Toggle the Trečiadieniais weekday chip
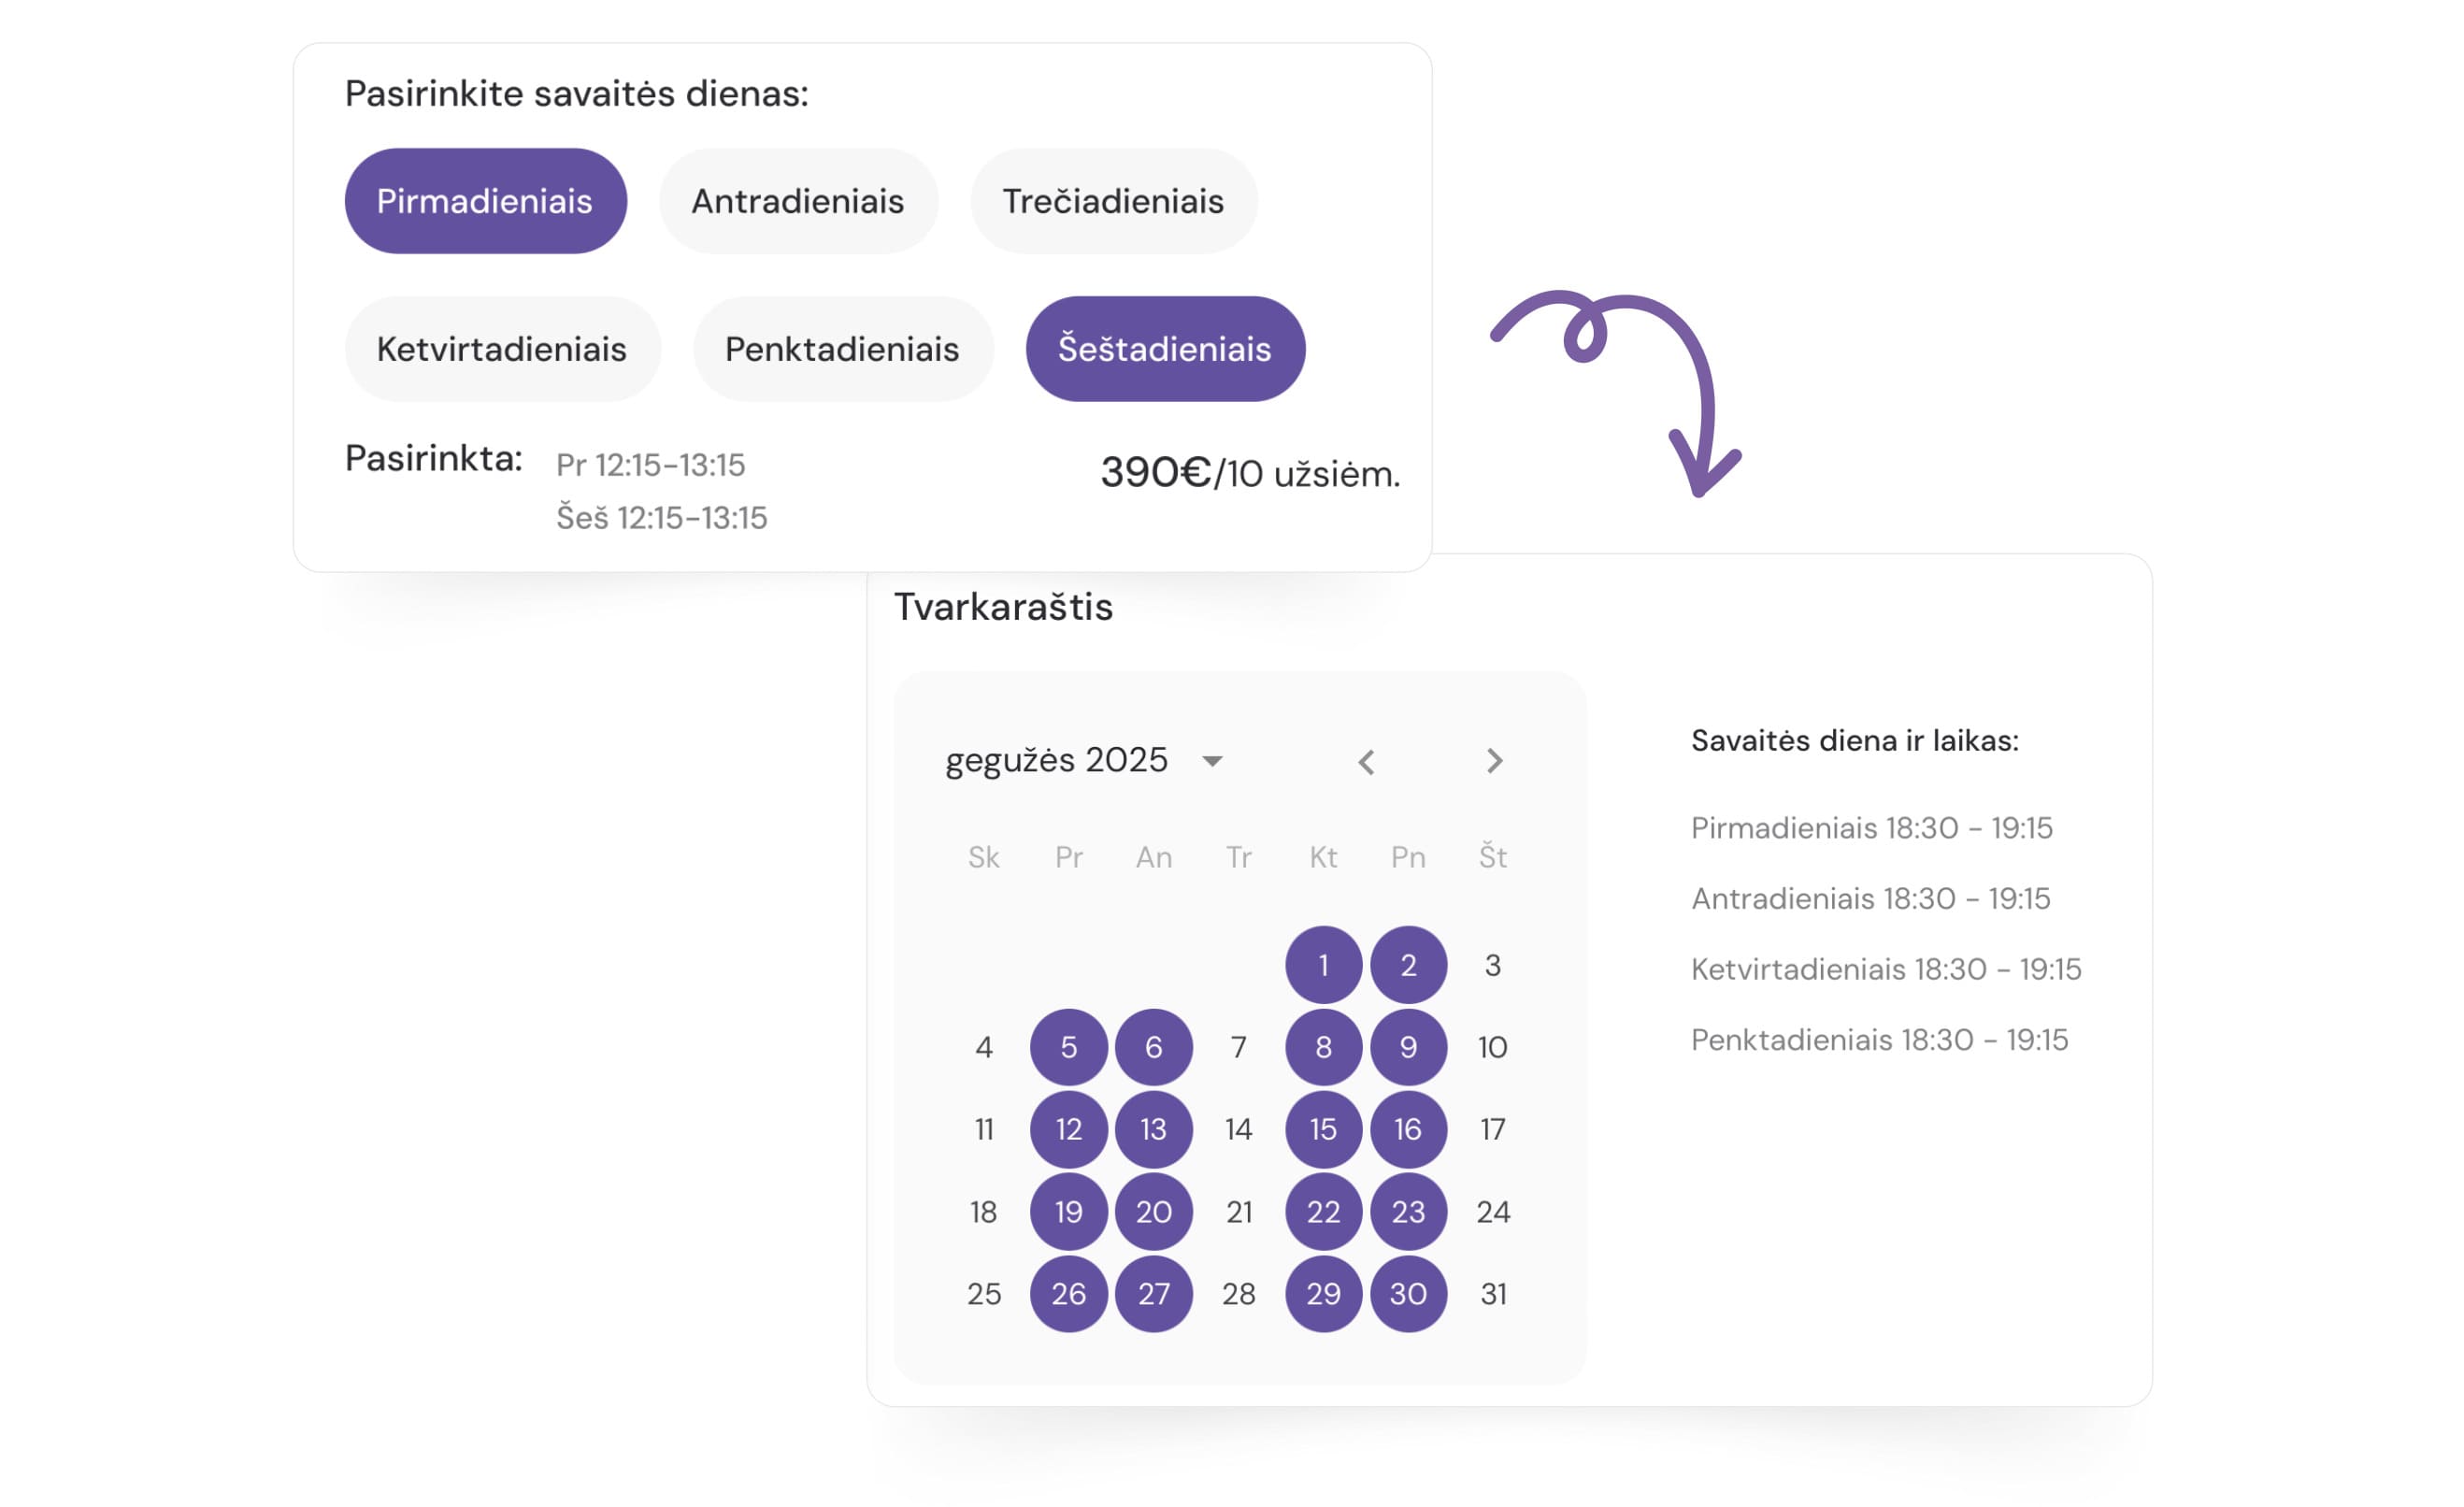This screenshot has height=1507, width=2464. (x=1113, y=201)
